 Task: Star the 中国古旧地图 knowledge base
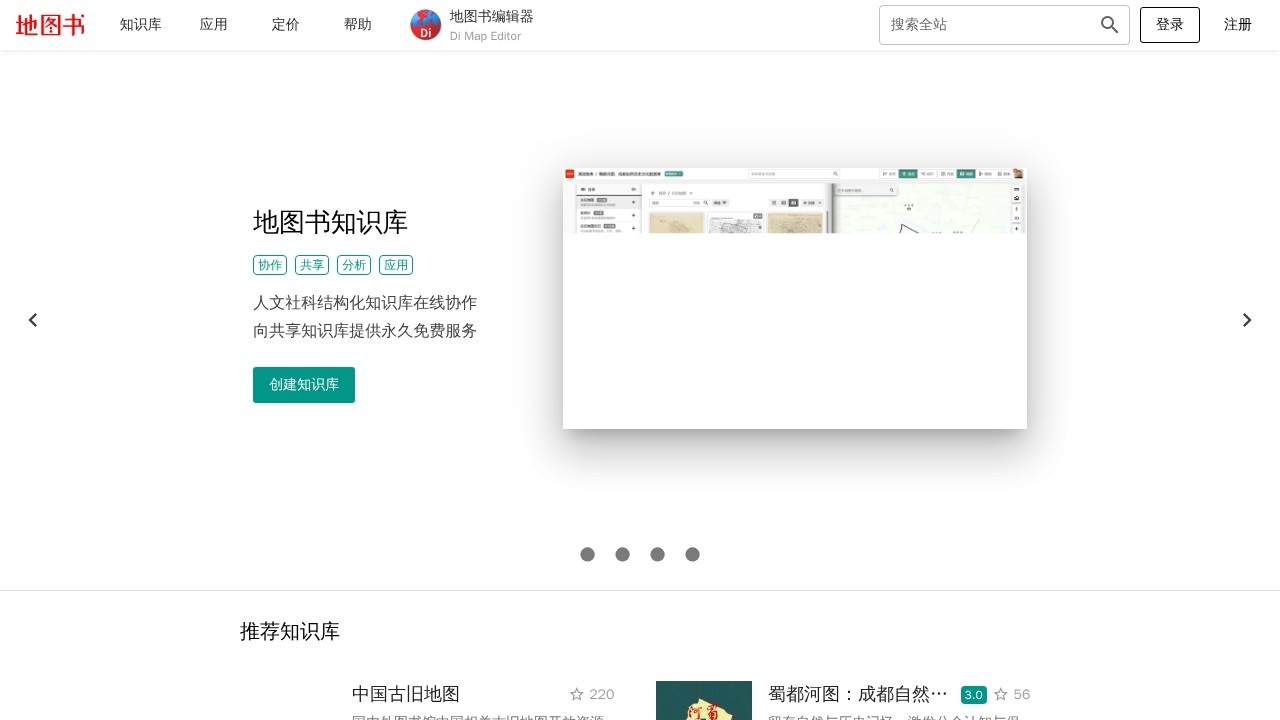coord(577,694)
